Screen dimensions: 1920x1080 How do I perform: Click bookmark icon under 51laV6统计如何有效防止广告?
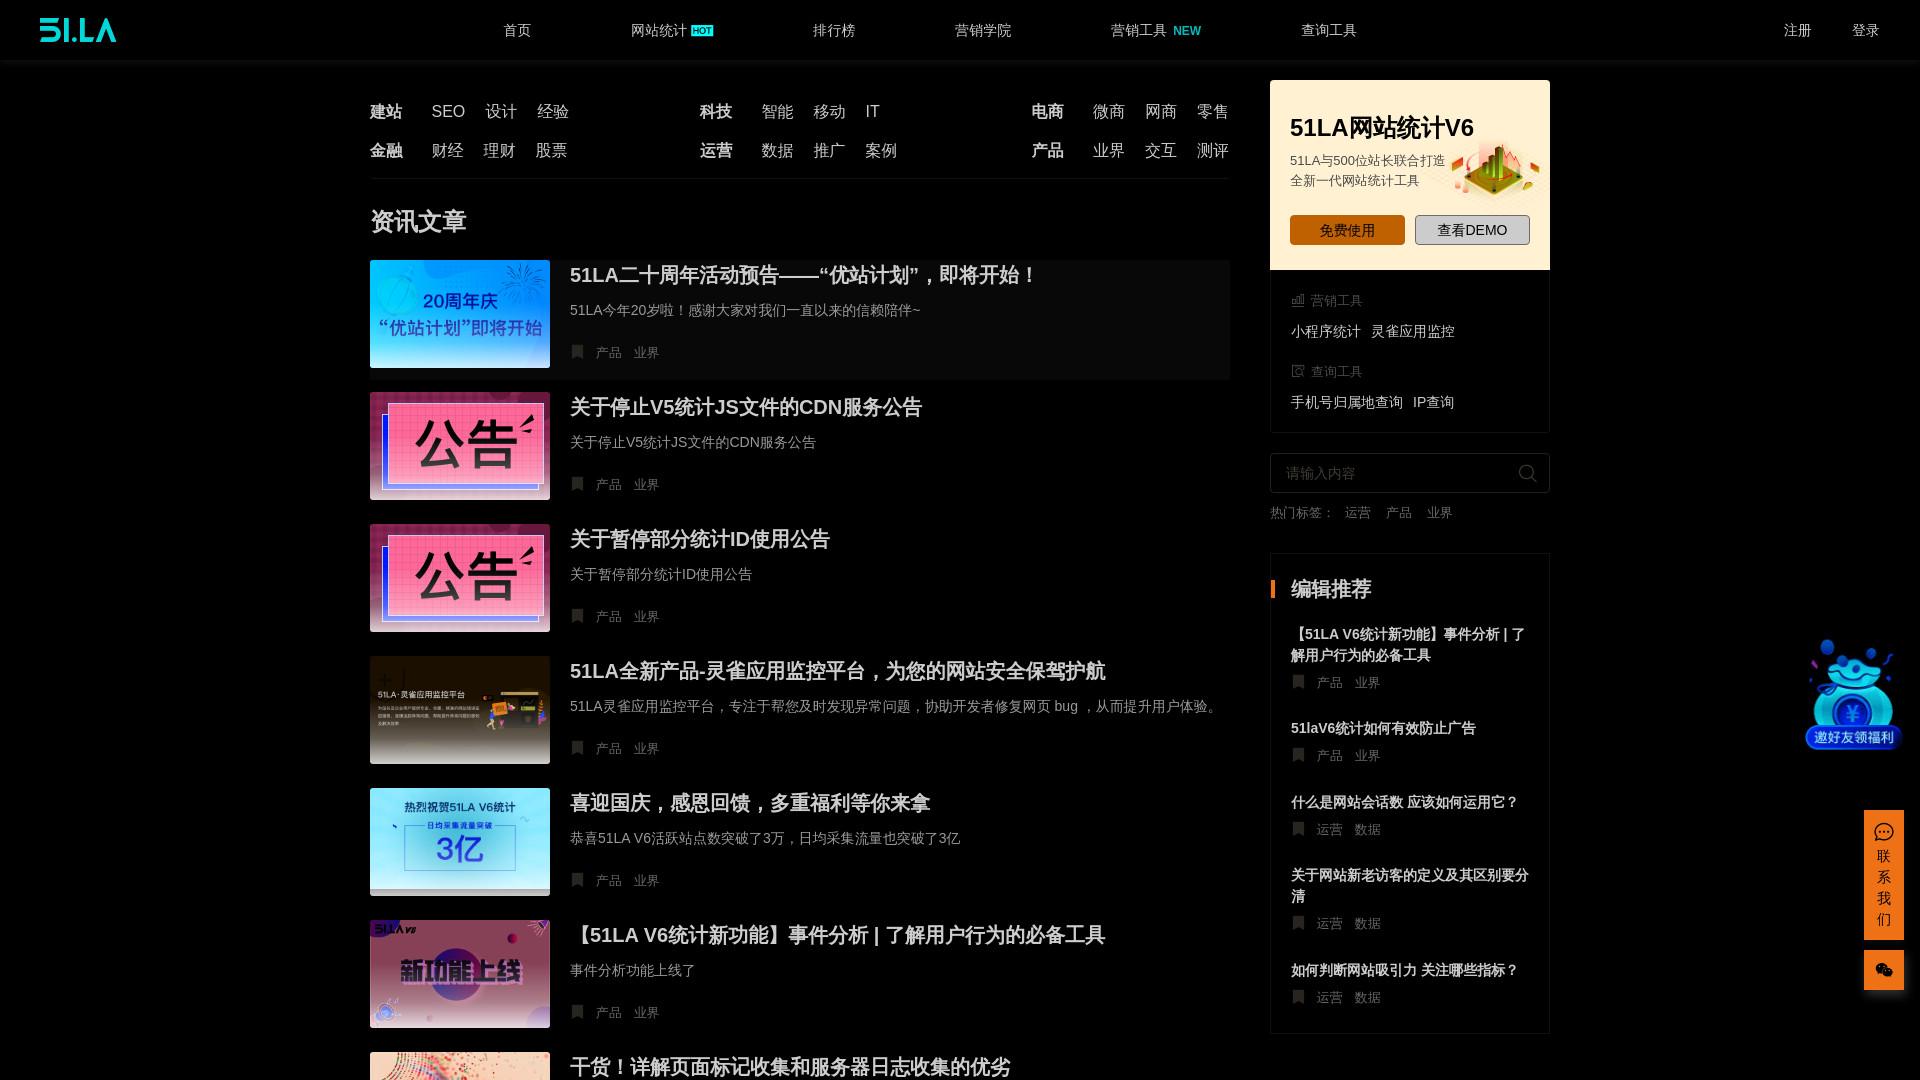tap(1298, 755)
